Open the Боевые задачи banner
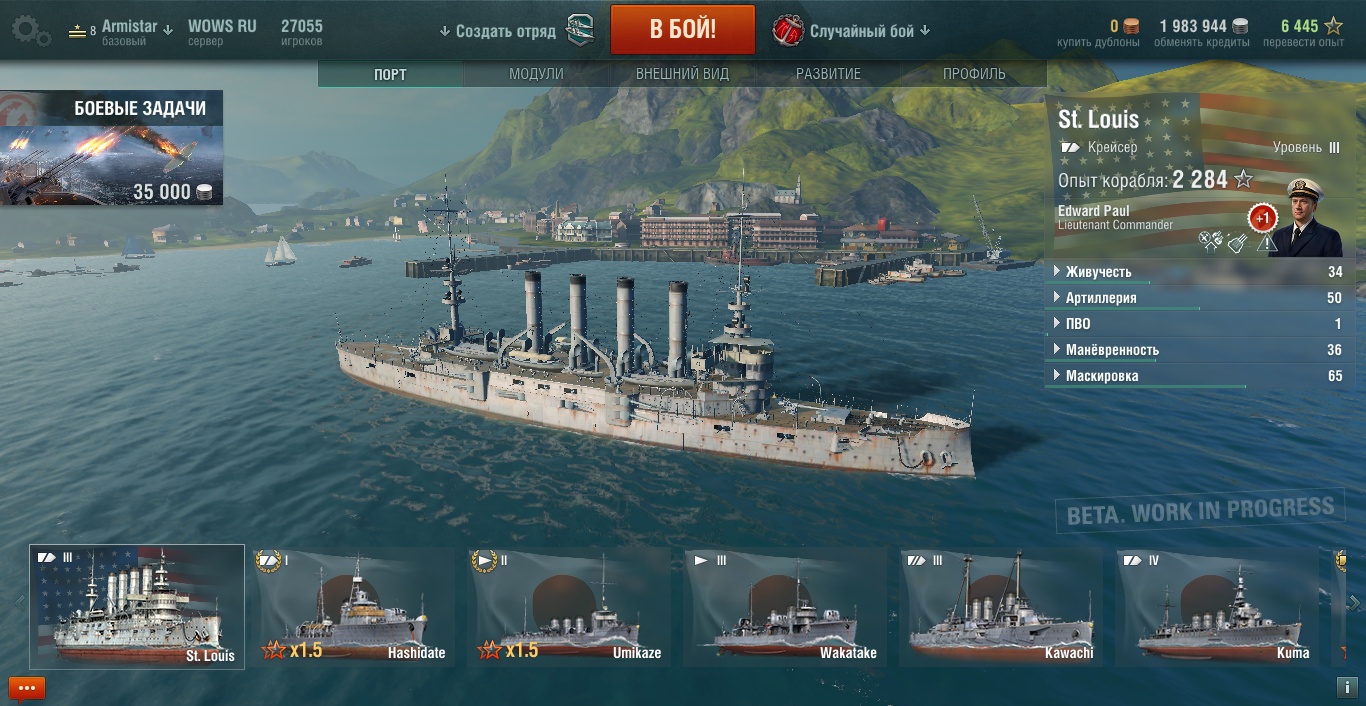This screenshot has width=1366, height=706. (x=111, y=148)
